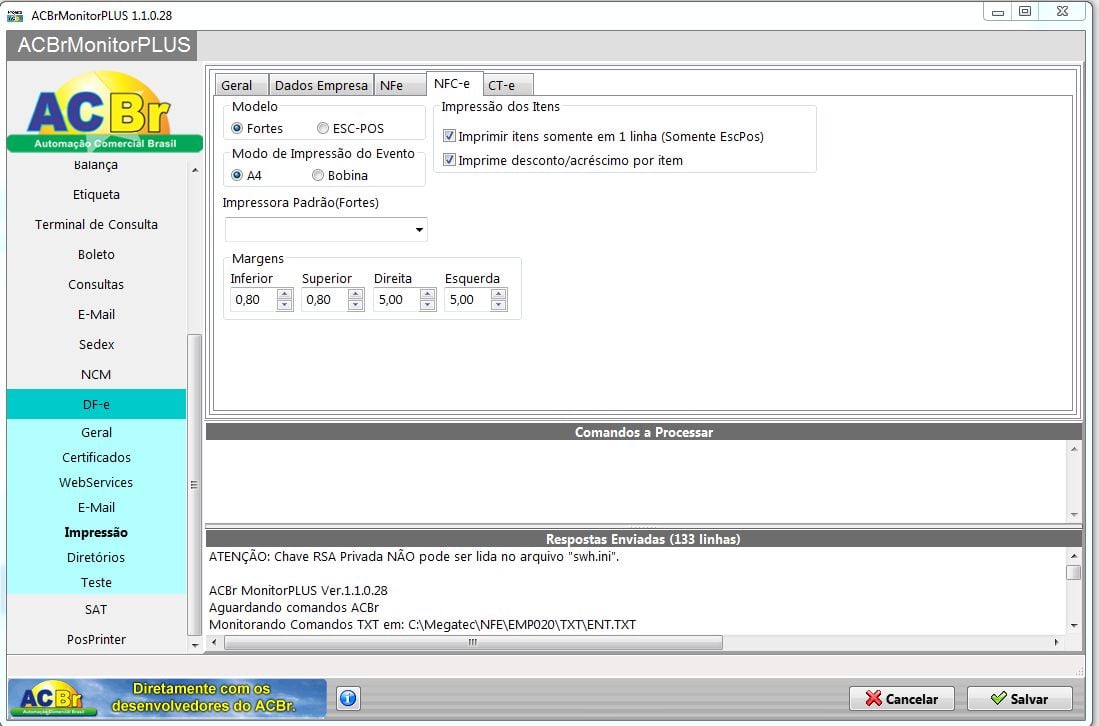
Task: Decrease the Superior margin value
Action: point(356,305)
